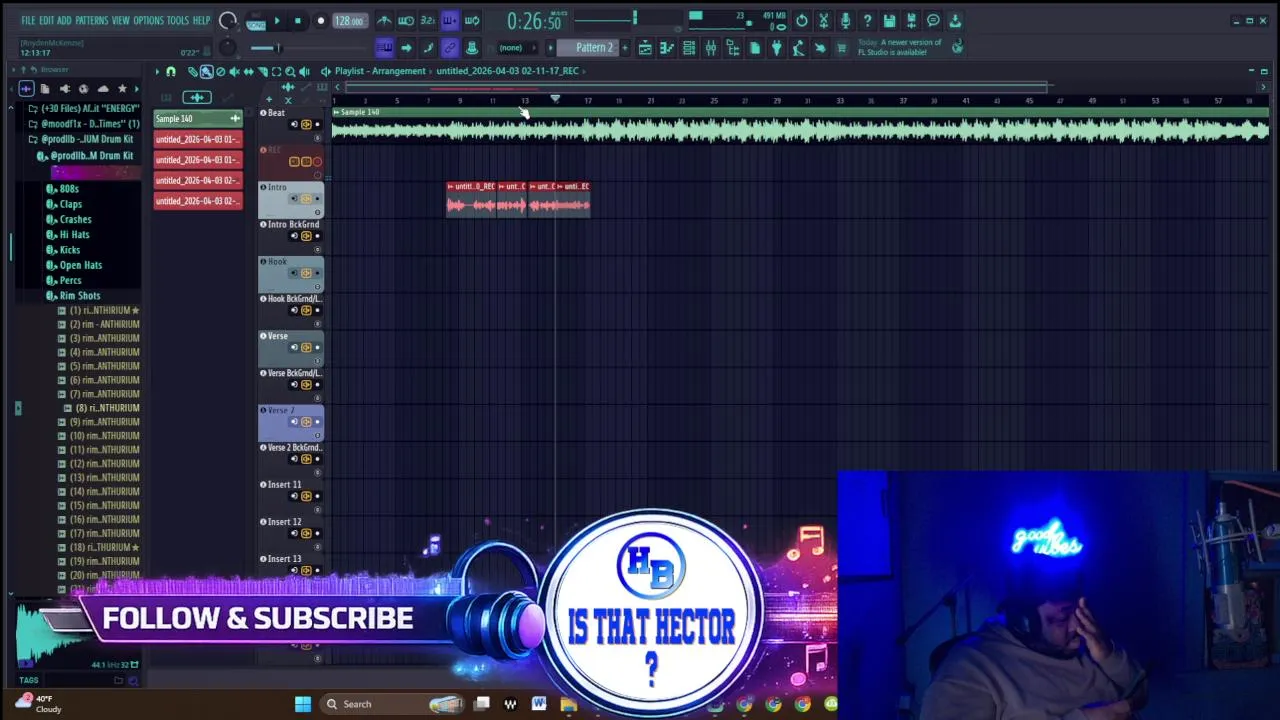Select the playlist paint brush tool
The height and width of the screenshot is (720, 1280).
click(x=206, y=71)
